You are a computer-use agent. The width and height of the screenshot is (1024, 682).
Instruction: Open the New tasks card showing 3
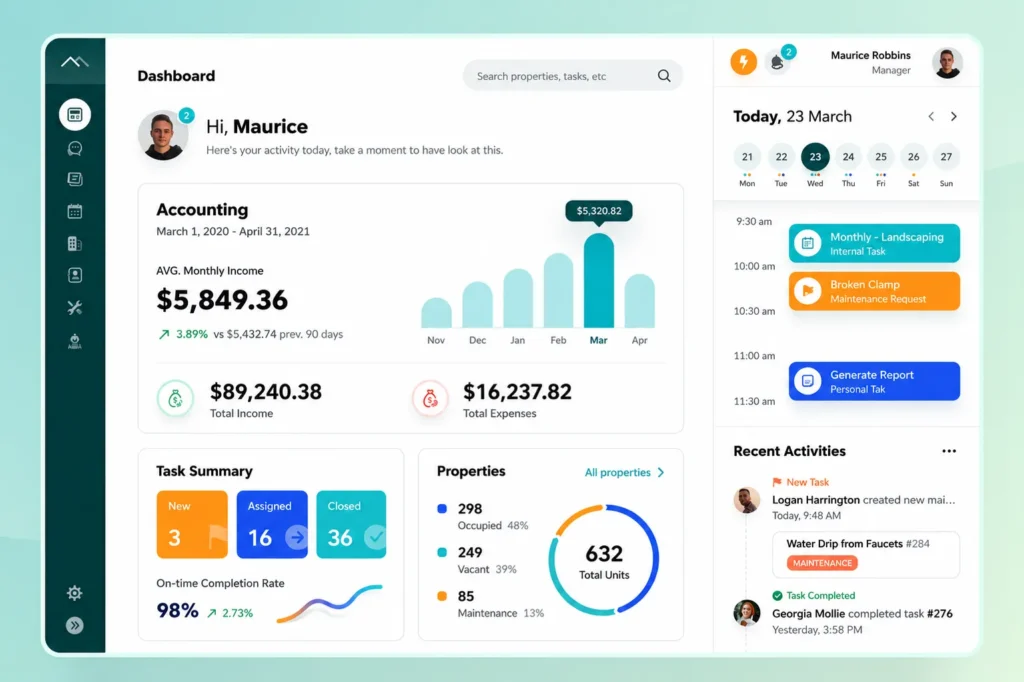pyautogui.click(x=192, y=525)
